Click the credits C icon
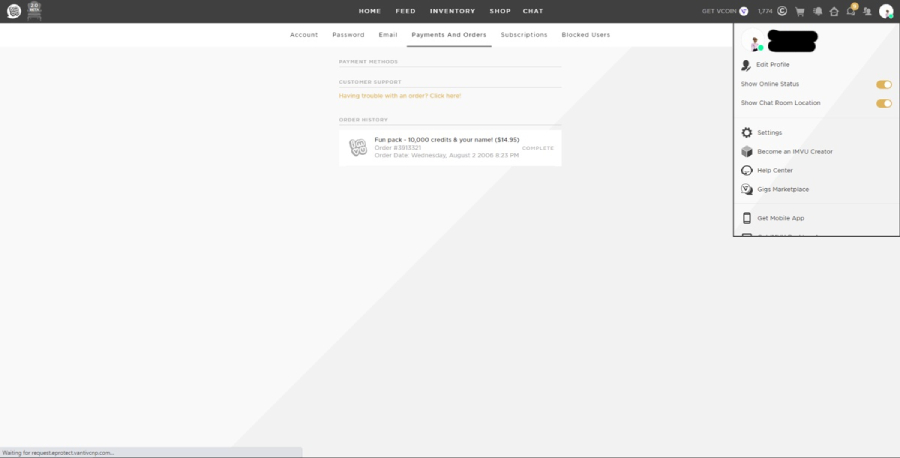This screenshot has height=458, width=900. click(782, 11)
